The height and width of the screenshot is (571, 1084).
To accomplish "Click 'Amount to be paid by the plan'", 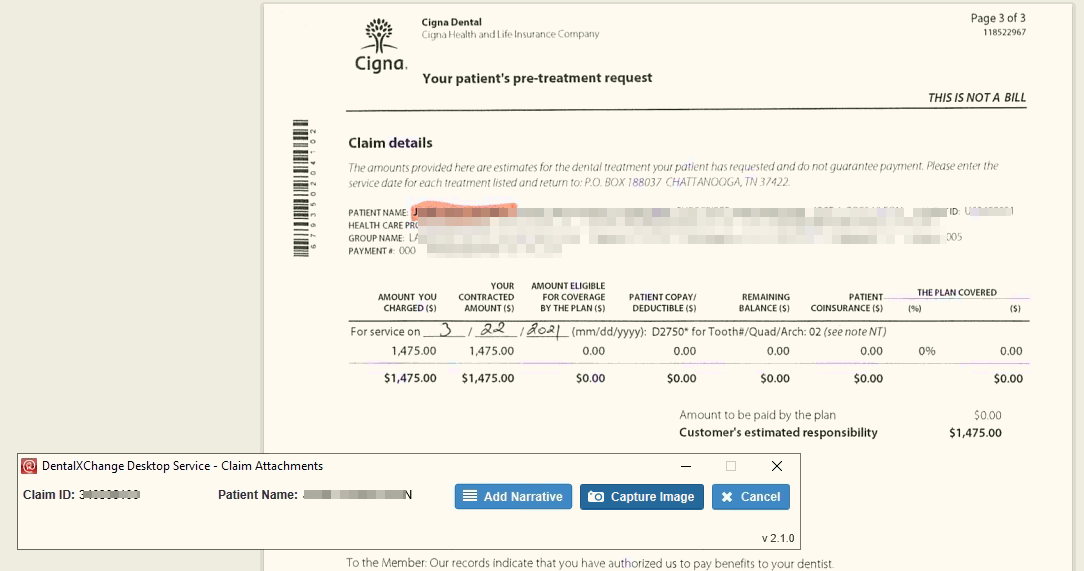I will tap(757, 415).
